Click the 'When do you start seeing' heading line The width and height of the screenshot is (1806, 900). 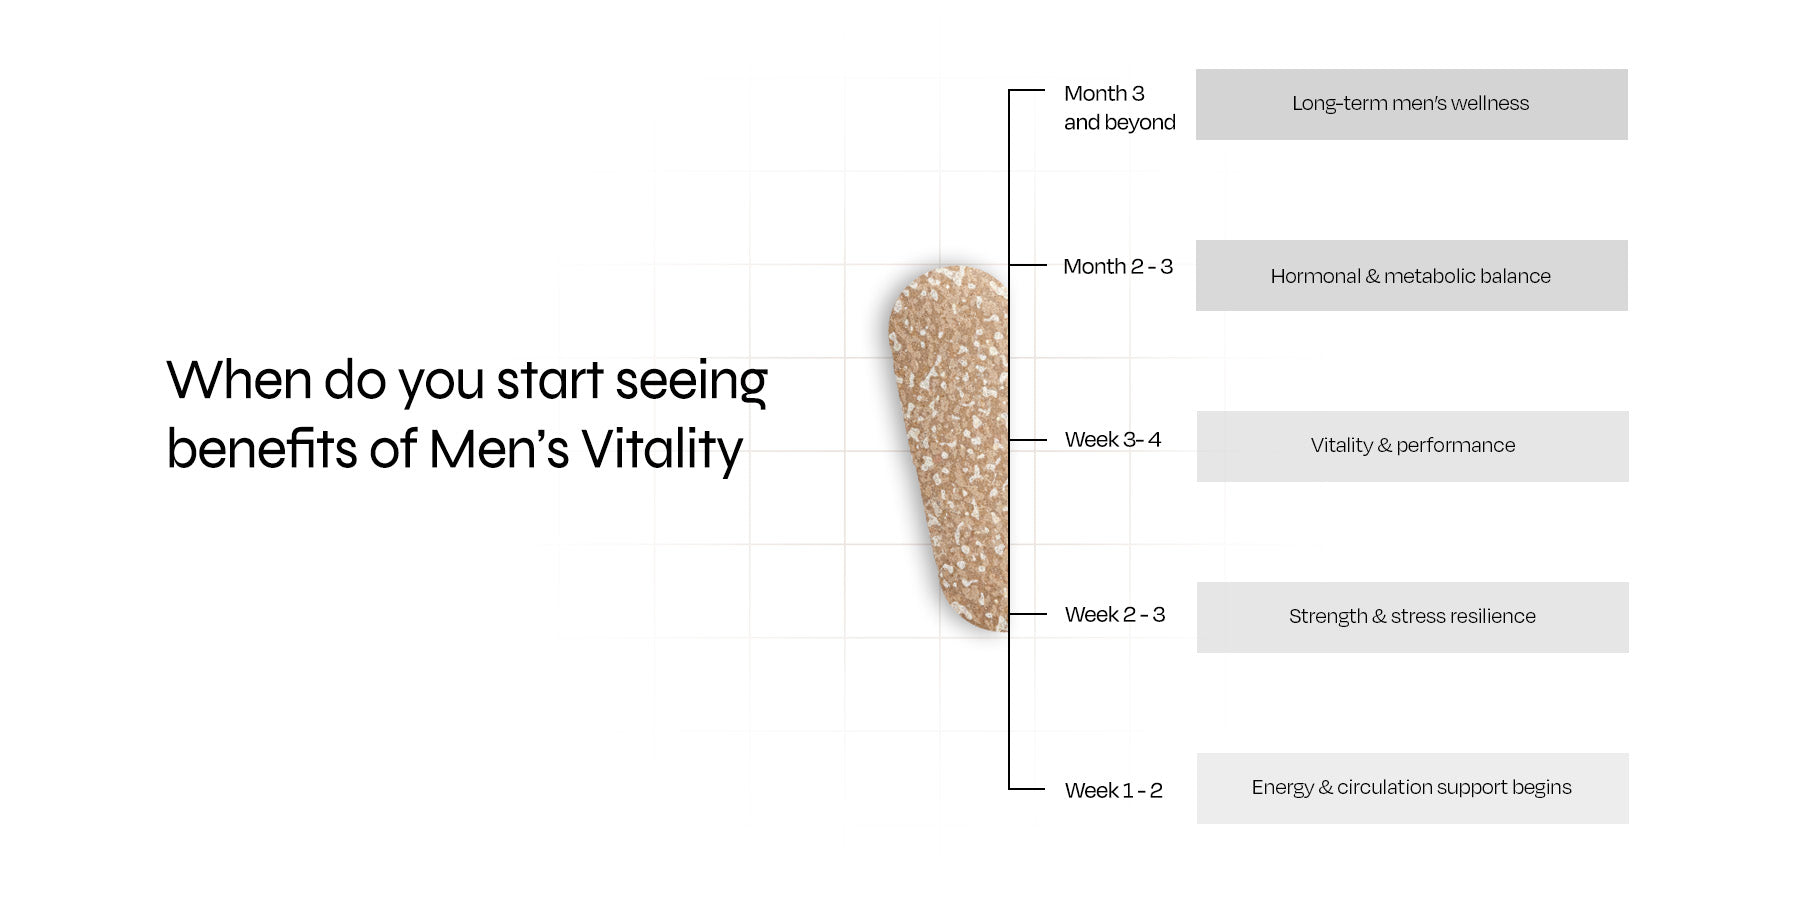pos(466,381)
